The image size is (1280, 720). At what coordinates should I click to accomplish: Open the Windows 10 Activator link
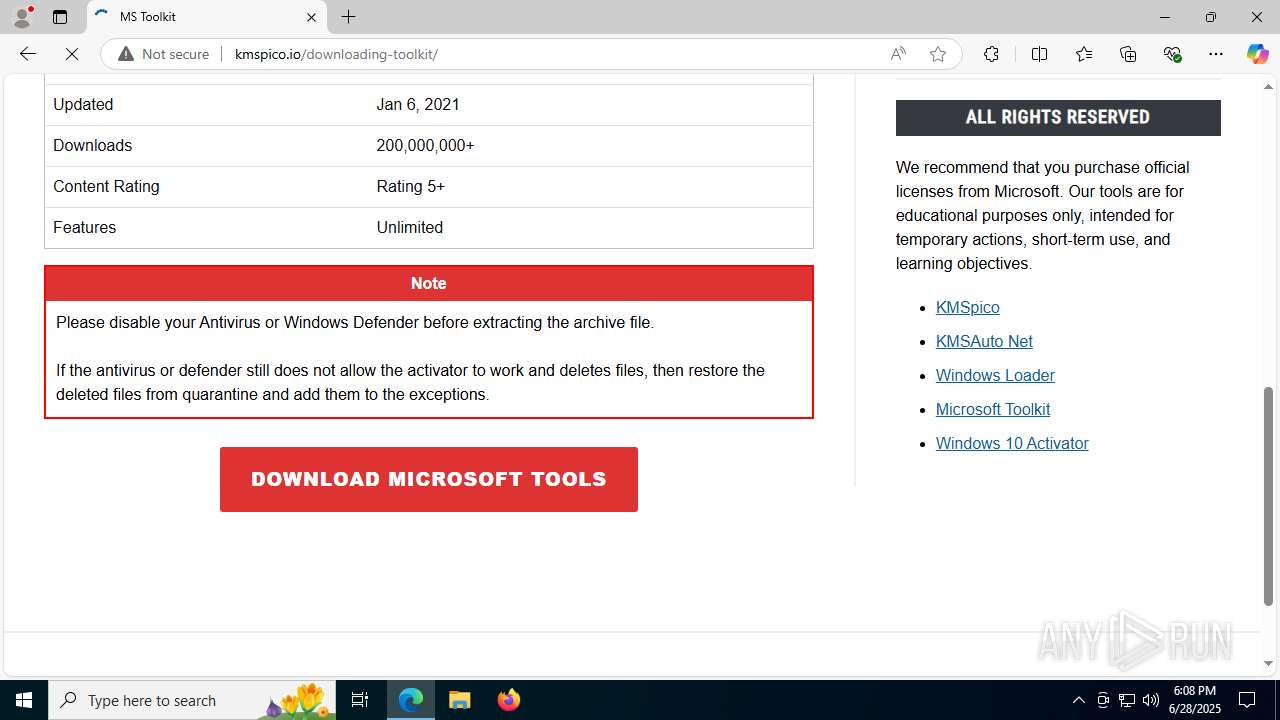click(1012, 443)
